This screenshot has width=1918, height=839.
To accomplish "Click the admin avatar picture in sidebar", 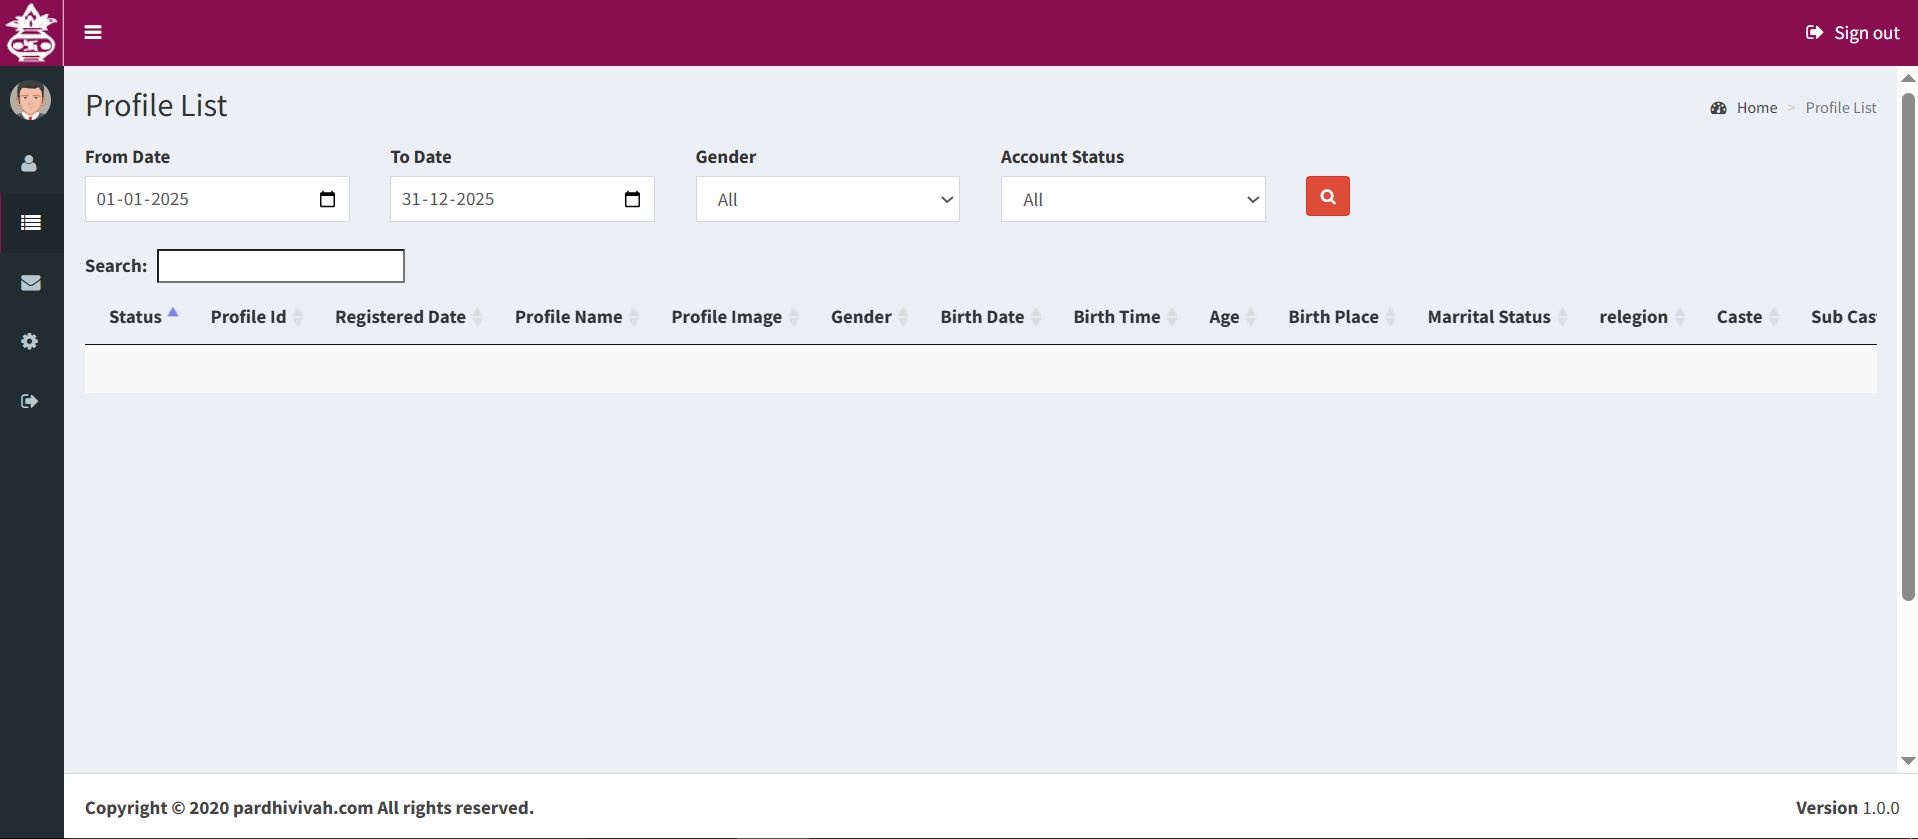I will [30, 100].
